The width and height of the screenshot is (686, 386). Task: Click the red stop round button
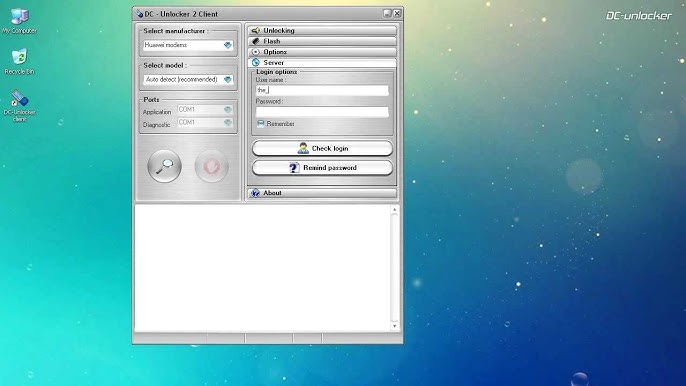click(211, 166)
